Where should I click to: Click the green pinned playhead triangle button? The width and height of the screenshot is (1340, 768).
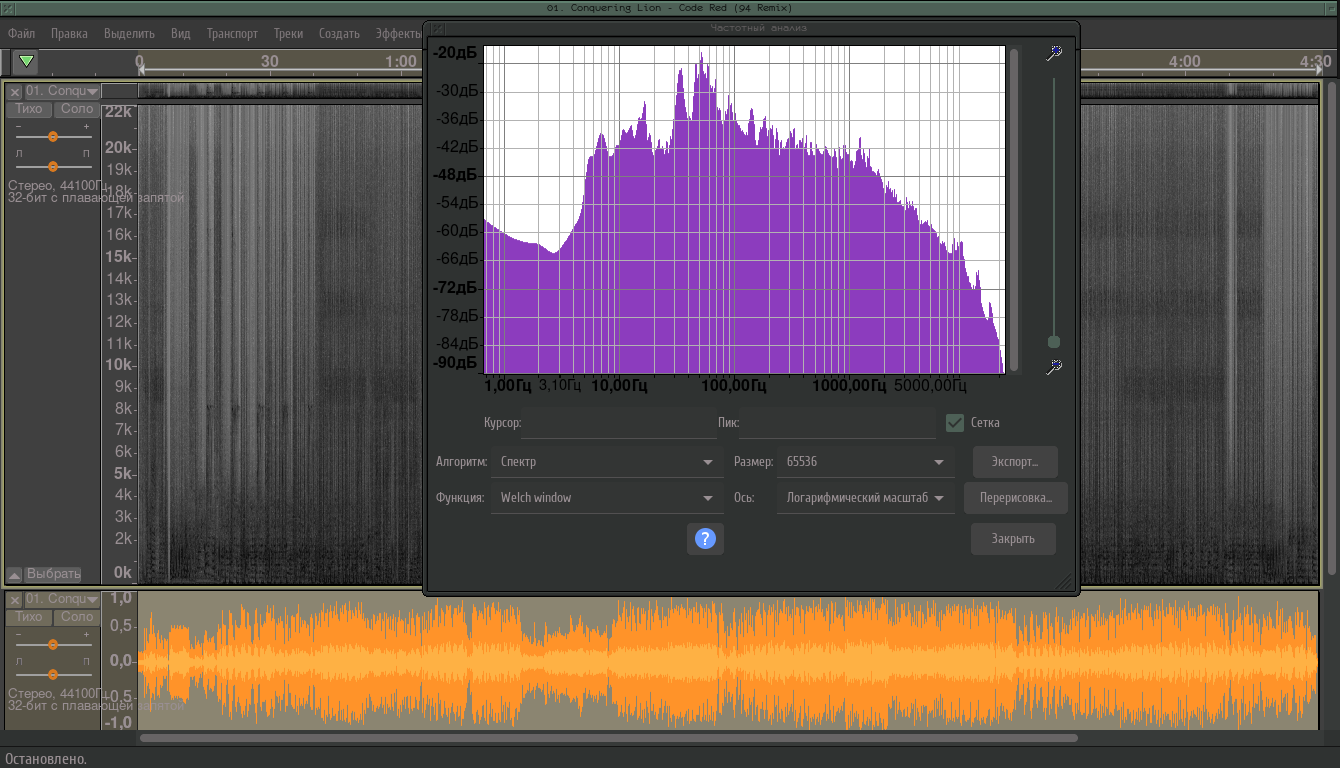pos(27,62)
